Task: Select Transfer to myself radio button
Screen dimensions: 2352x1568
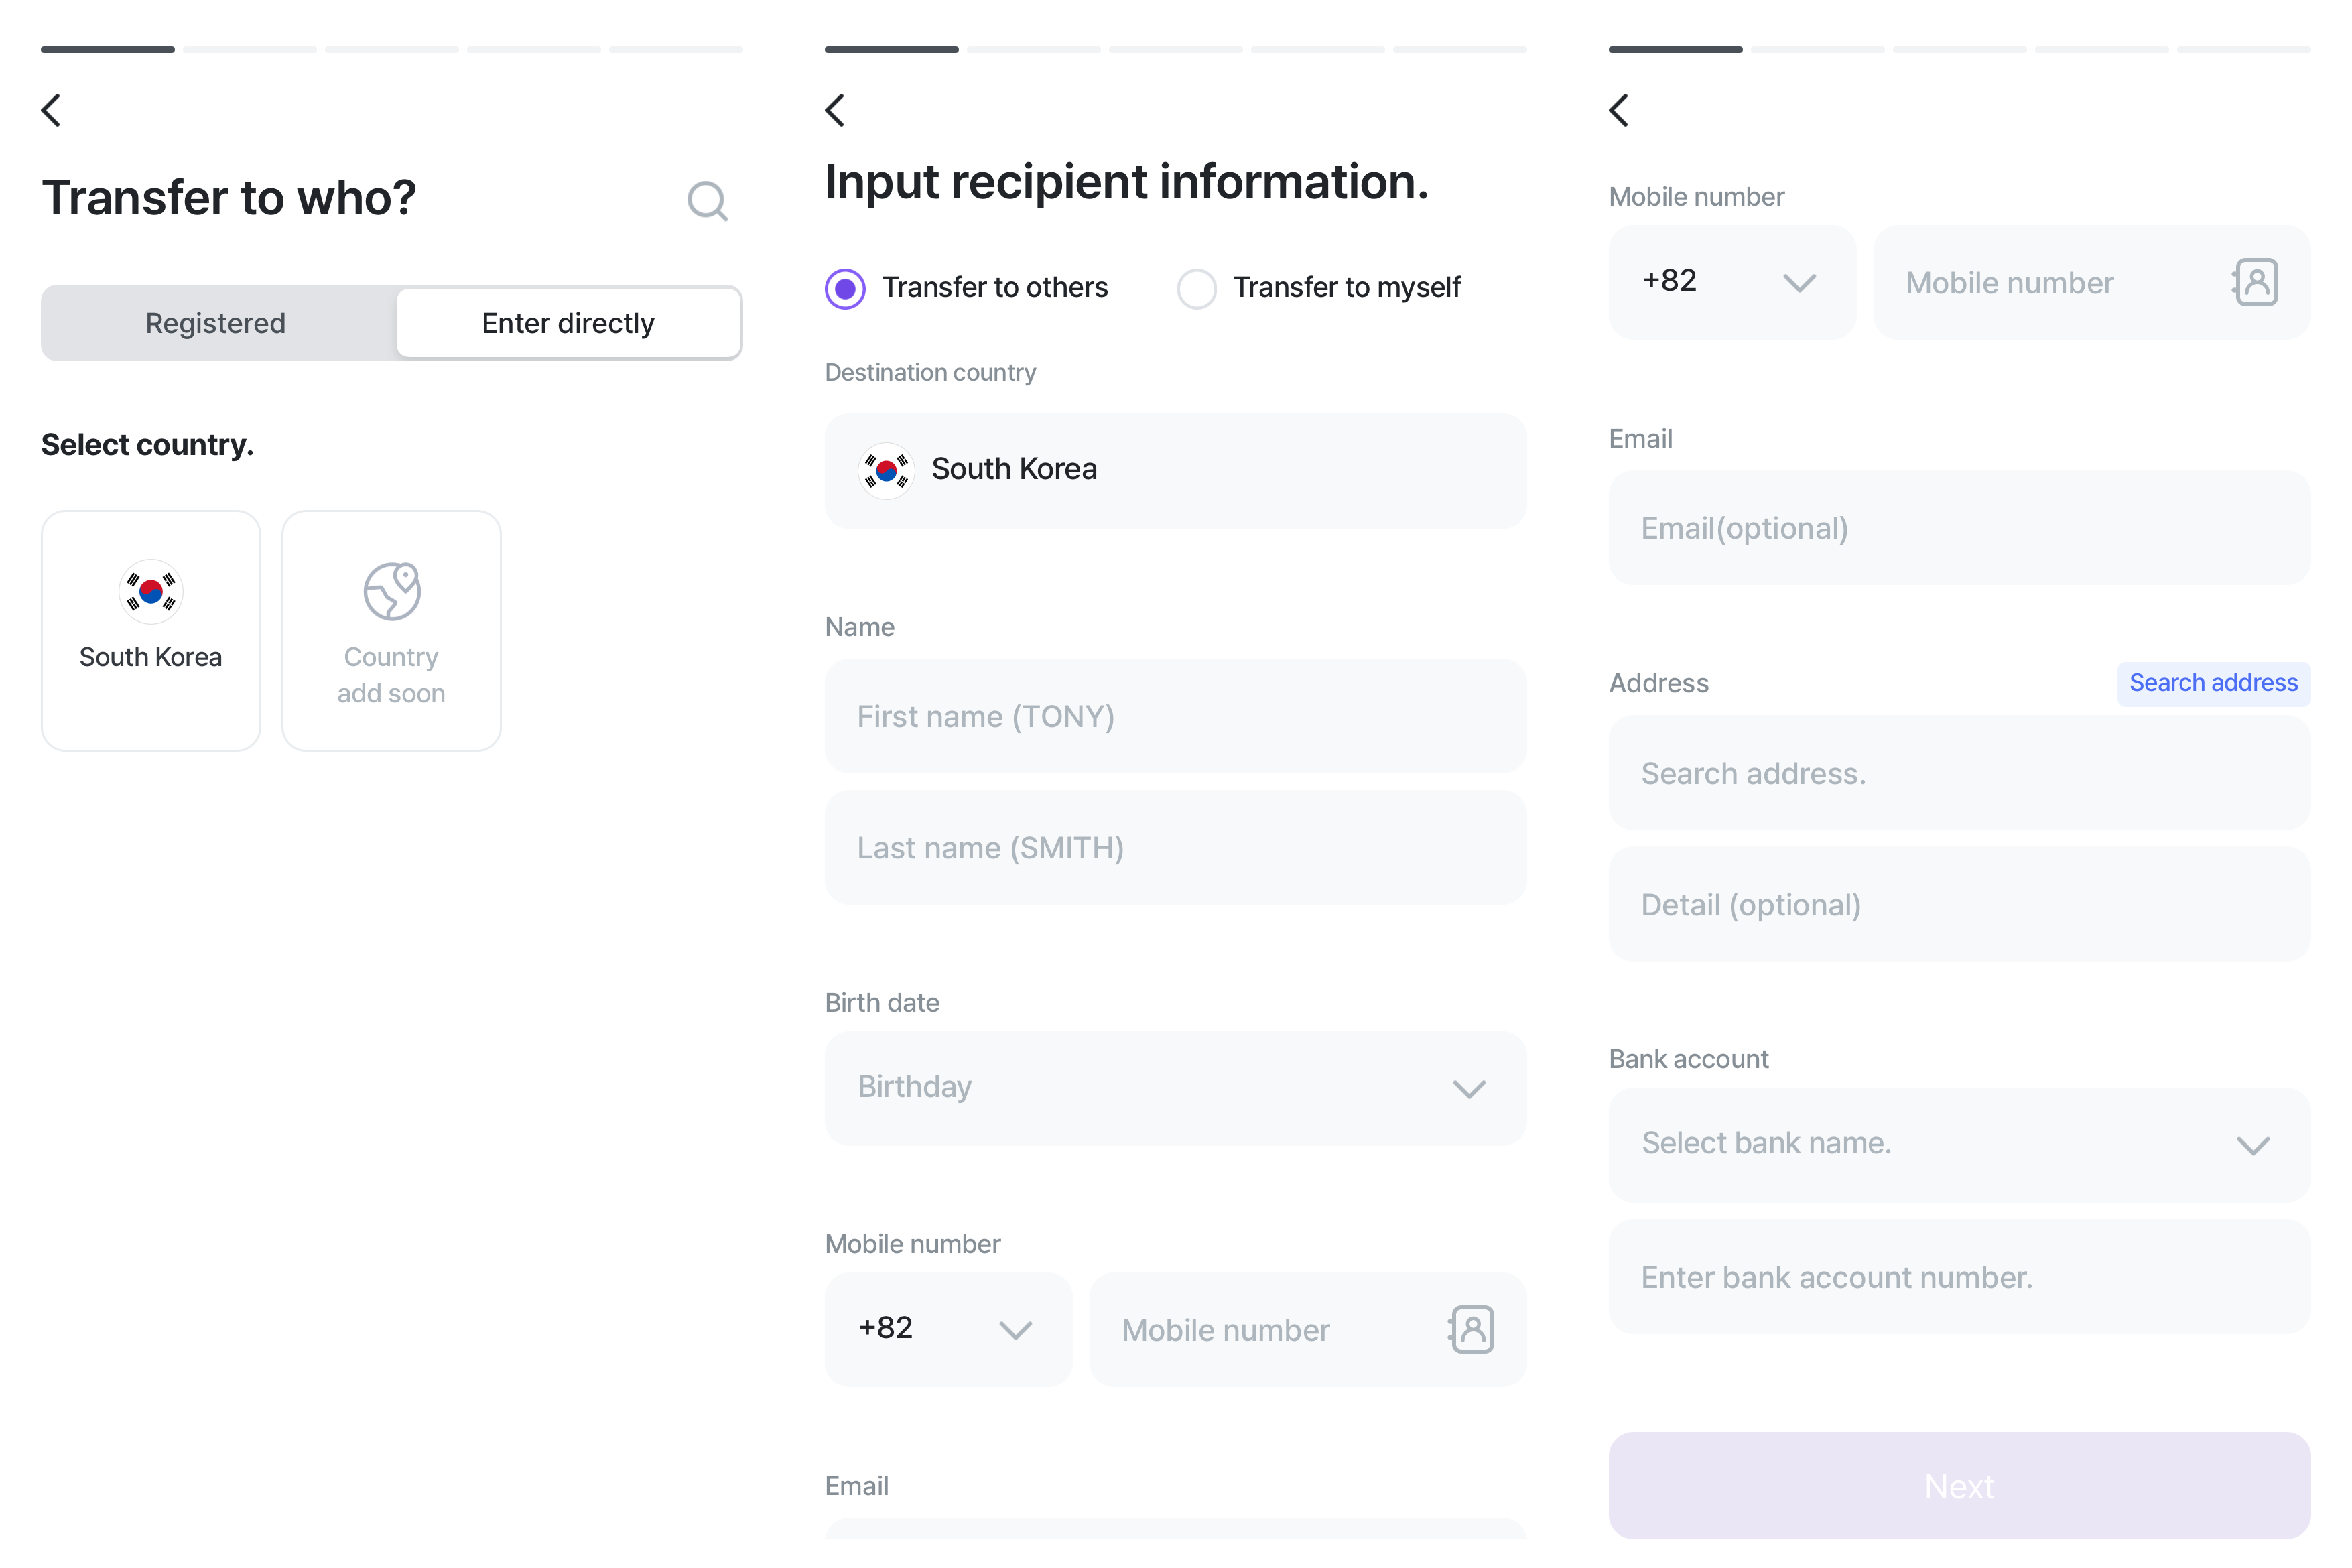Action: (x=1196, y=288)
